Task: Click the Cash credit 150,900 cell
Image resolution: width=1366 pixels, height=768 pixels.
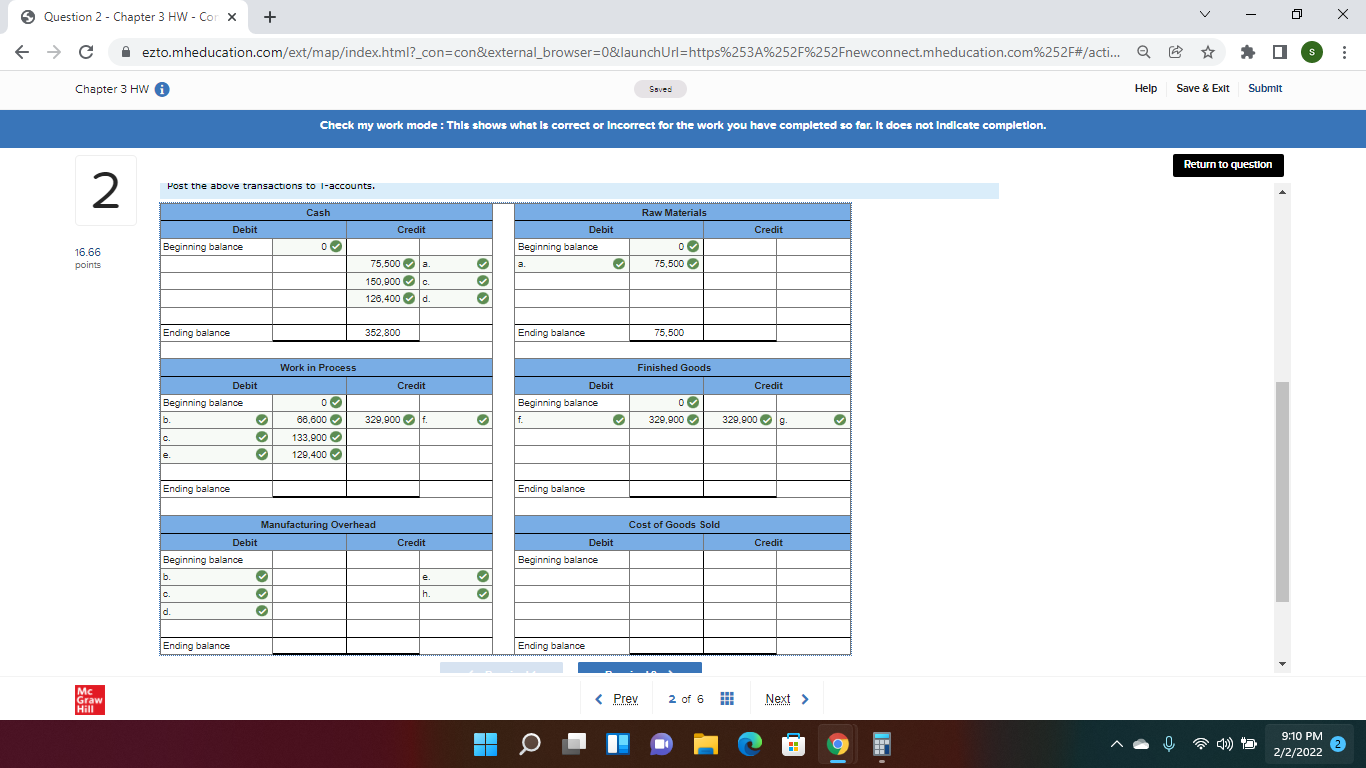Action: [383, 281]
